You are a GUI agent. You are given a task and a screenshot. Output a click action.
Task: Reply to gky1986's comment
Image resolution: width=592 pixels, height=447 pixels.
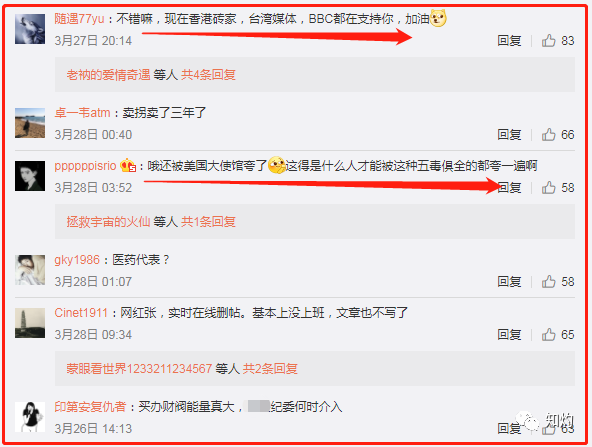(509, 282)
